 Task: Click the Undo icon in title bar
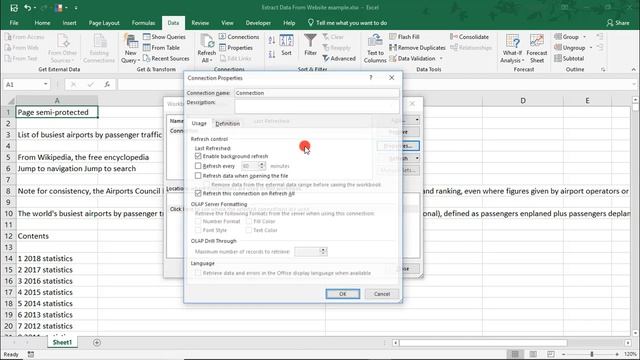click(27, 7)
